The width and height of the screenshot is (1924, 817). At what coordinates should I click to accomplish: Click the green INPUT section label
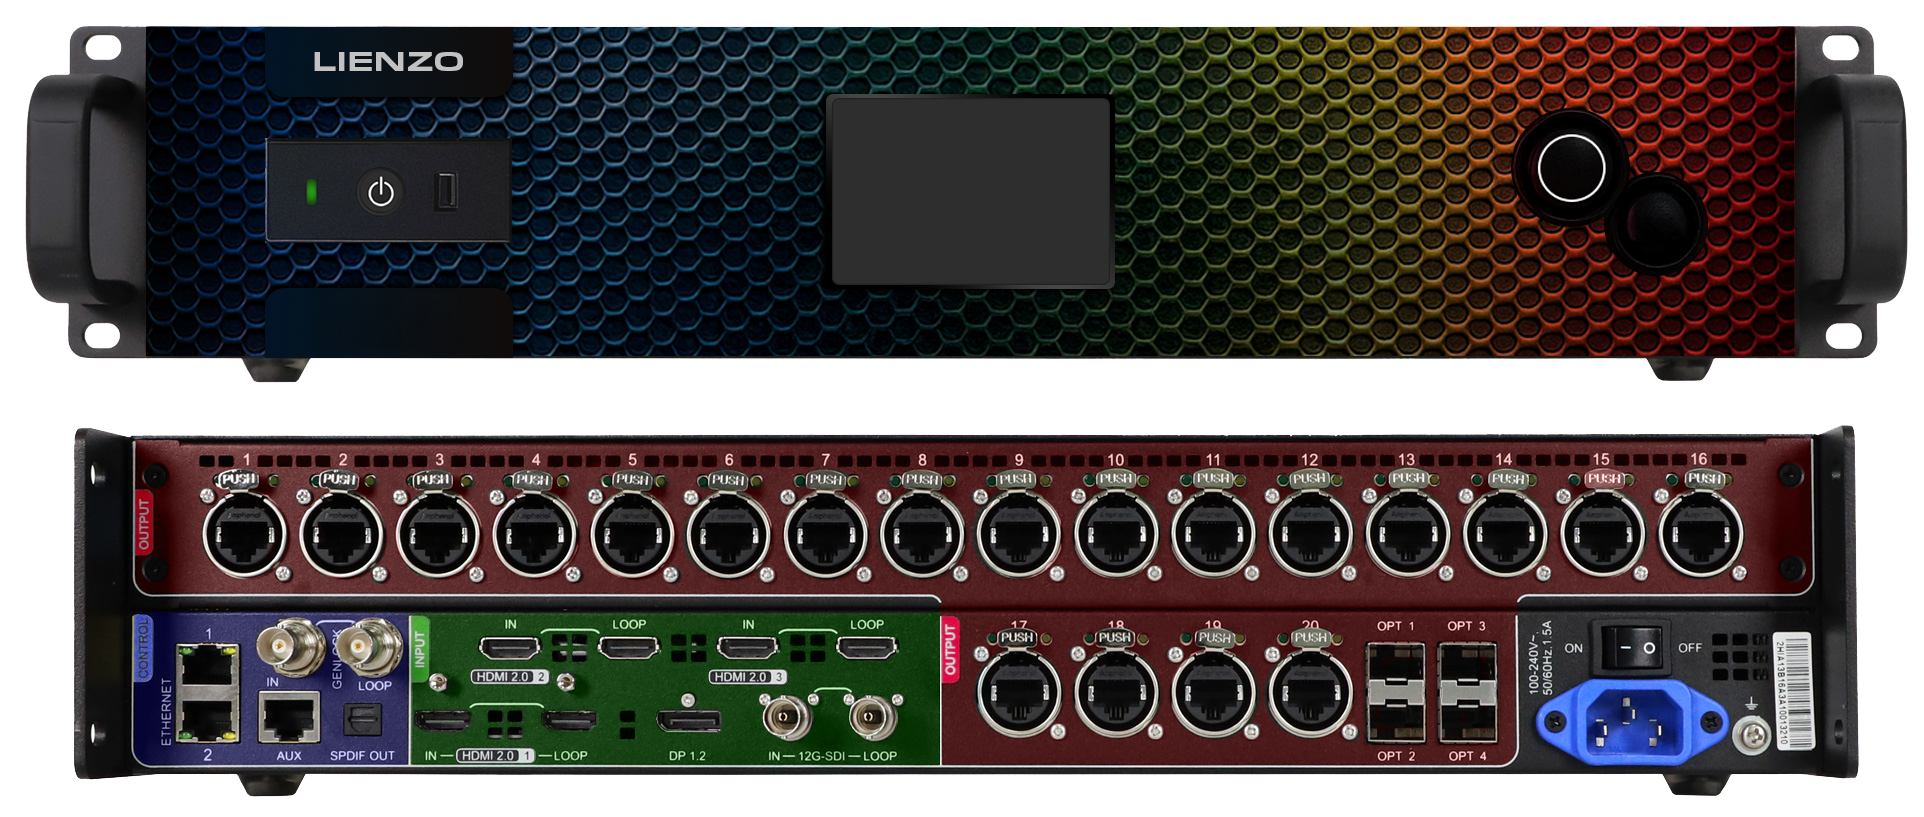(420, 647)
